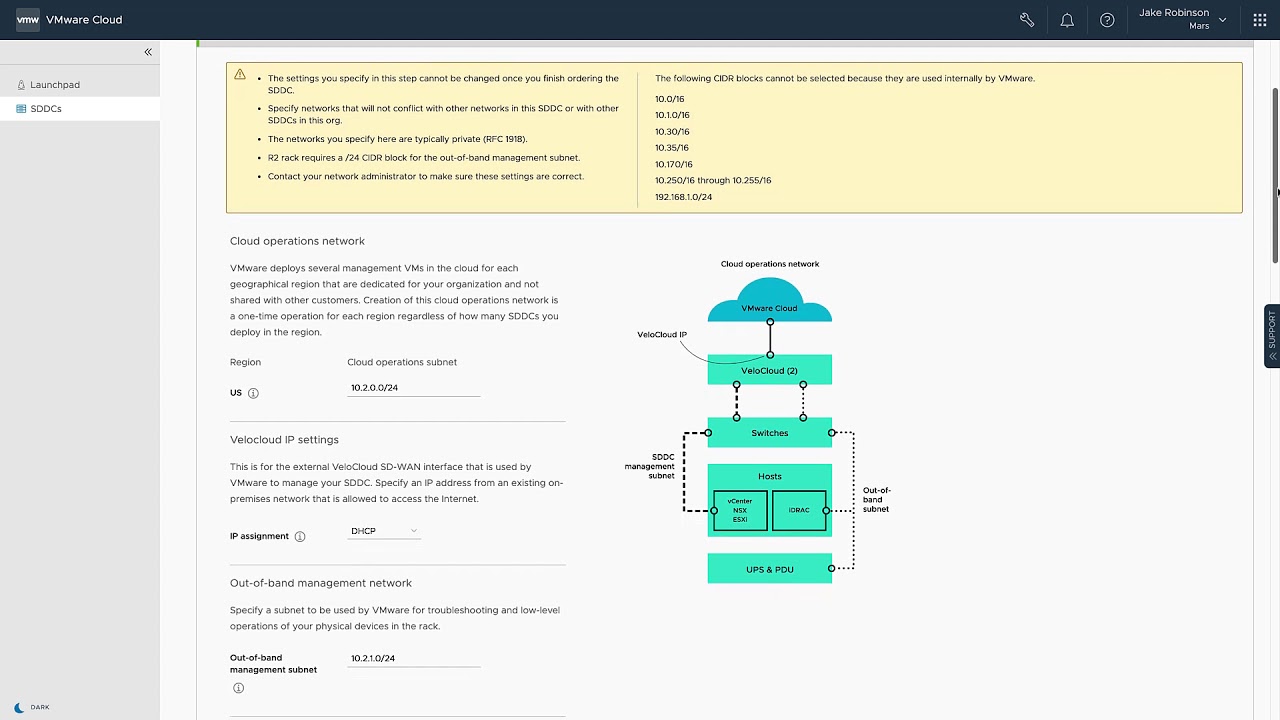Open the help question mark icon
Viewport: 1280px width, 720px height.
(x=1107, y=20)
